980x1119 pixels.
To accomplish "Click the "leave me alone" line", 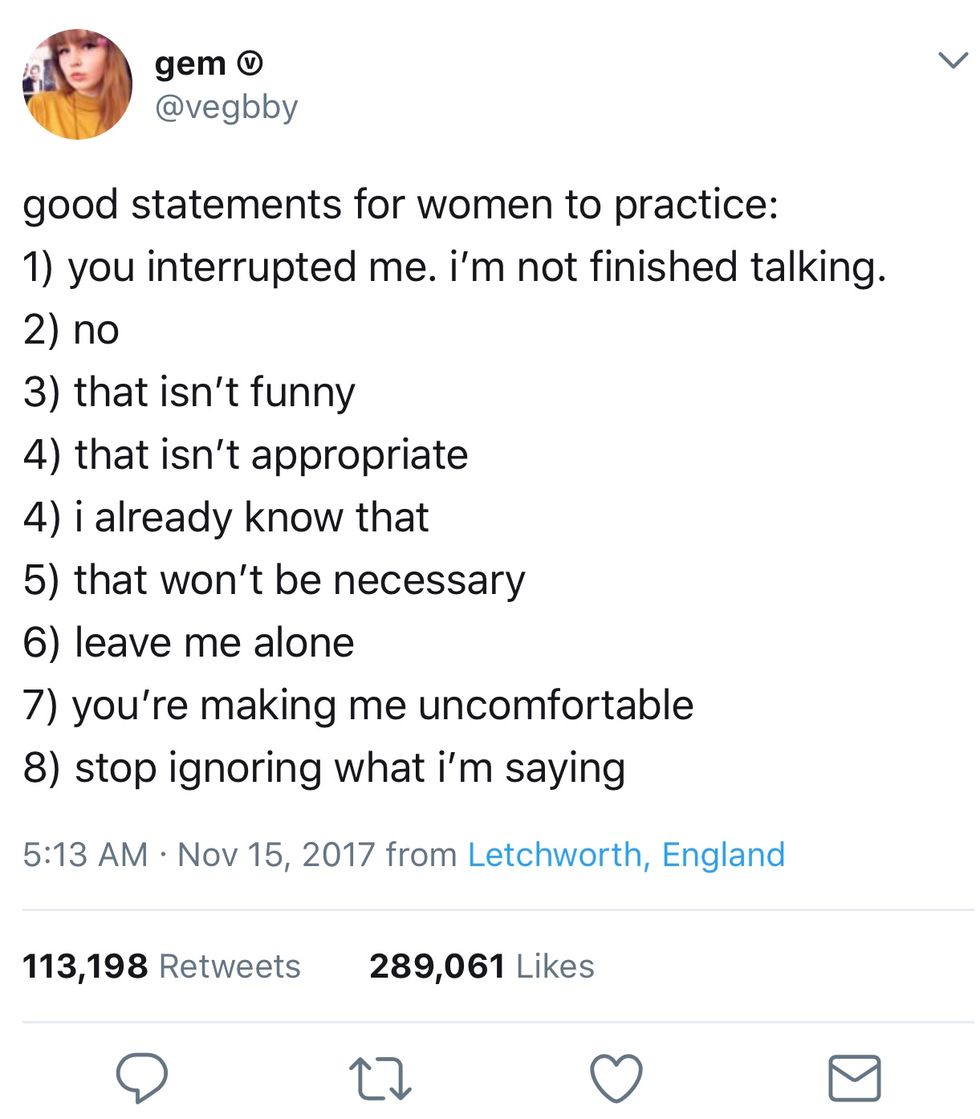I will (189, 642).
